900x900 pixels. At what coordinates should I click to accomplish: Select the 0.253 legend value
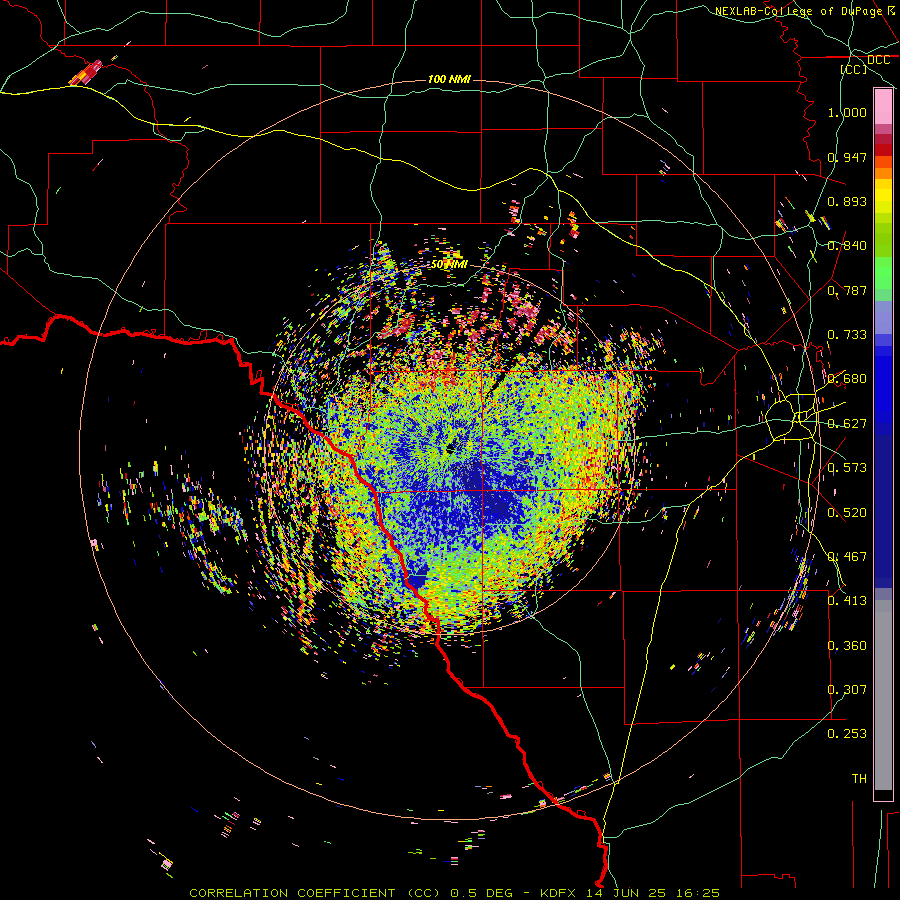coord(847,734)
